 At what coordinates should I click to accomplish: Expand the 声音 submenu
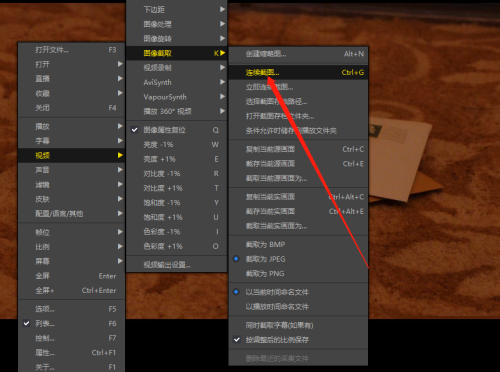71,170
